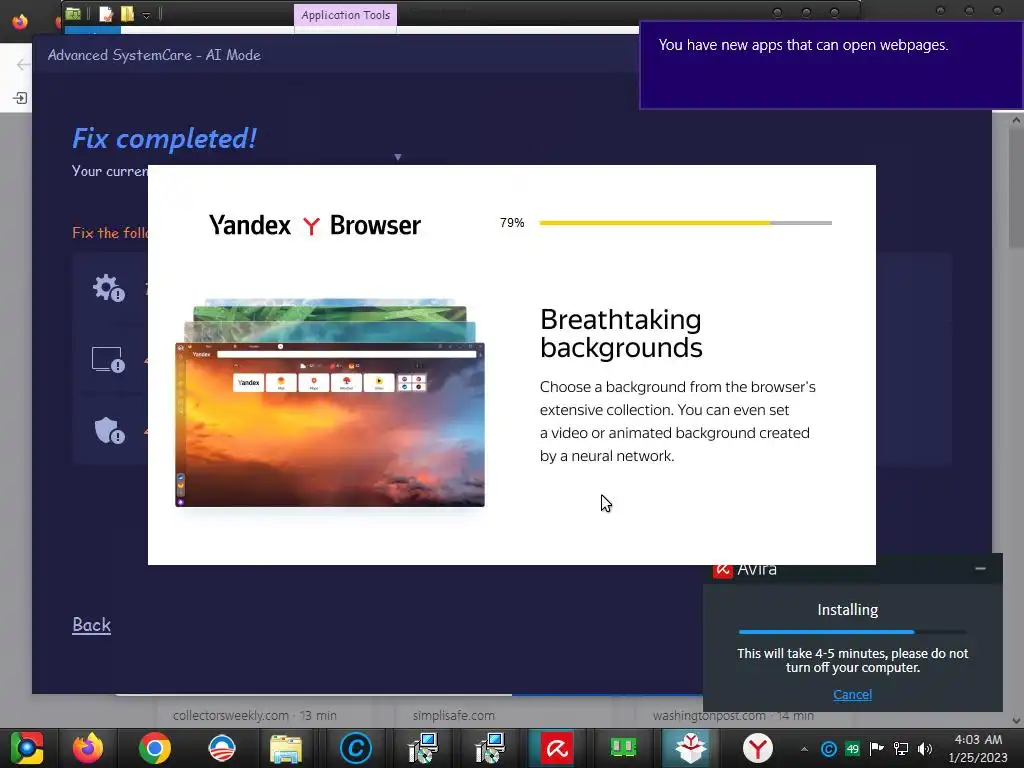Click the Yandex Browser taskbar icon
Image resolution: width=1024 pixels, height=768 pixels.
click(x=758, y=748)
